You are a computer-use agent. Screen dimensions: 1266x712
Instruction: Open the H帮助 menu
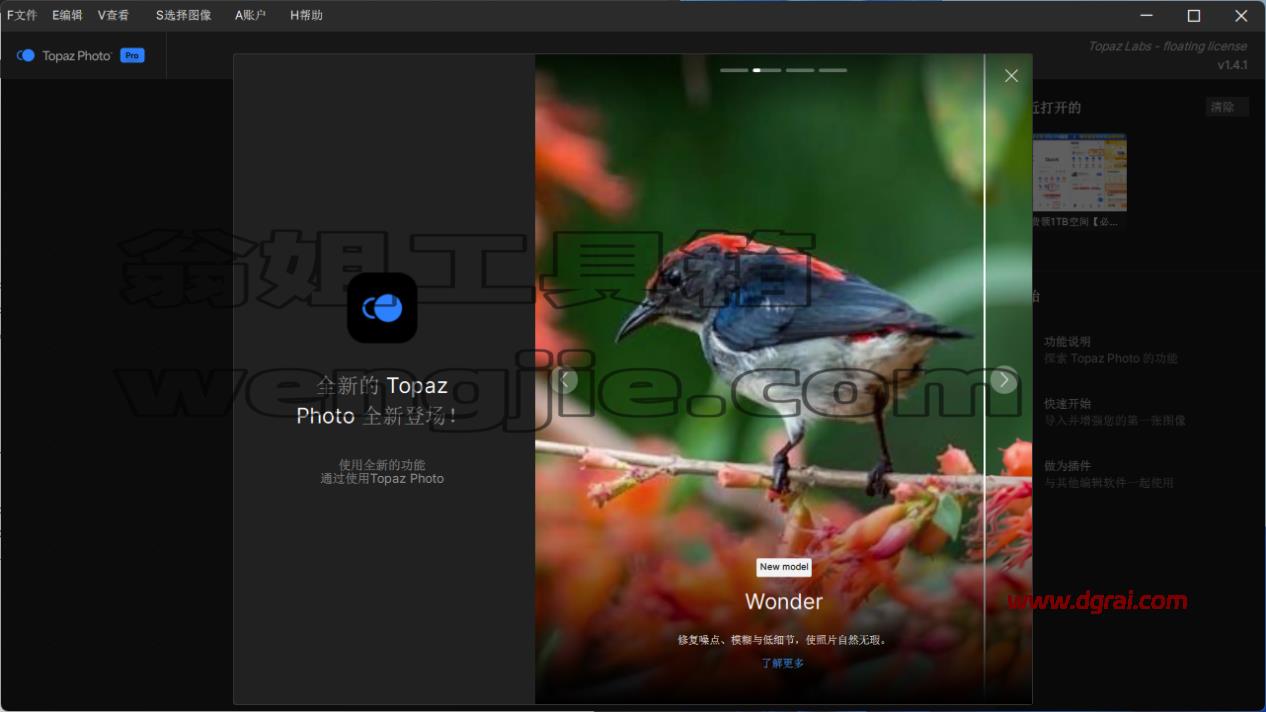(306, 15)
